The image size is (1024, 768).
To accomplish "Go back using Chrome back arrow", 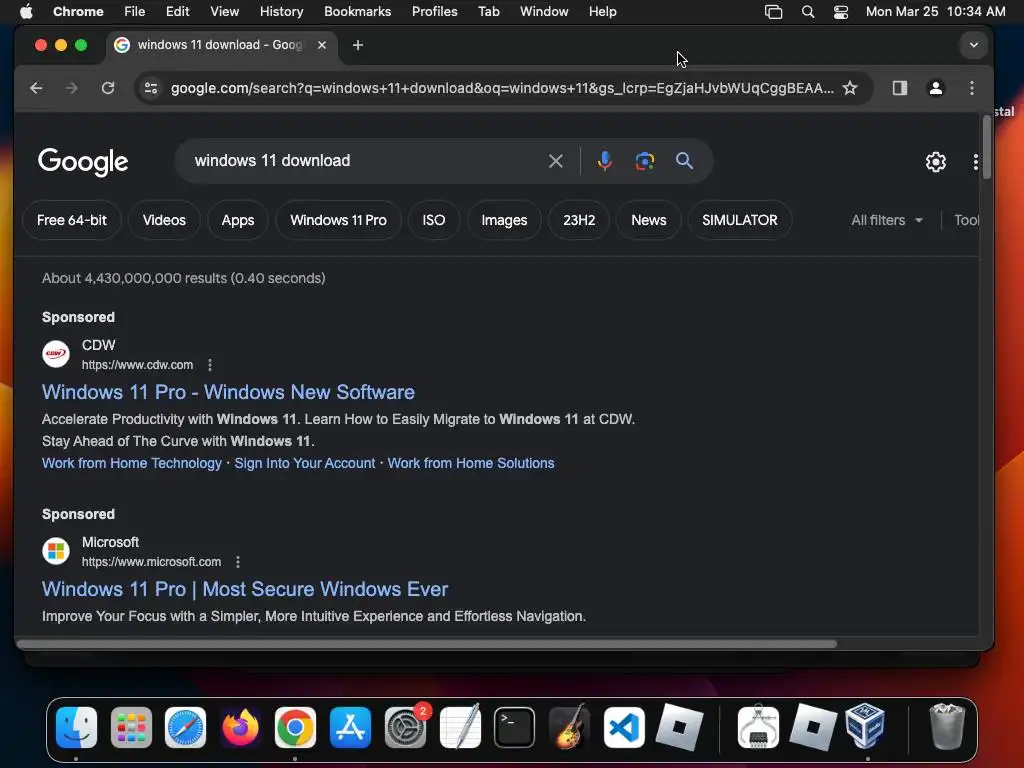I will pyautogui.click(x=36, y=88).
